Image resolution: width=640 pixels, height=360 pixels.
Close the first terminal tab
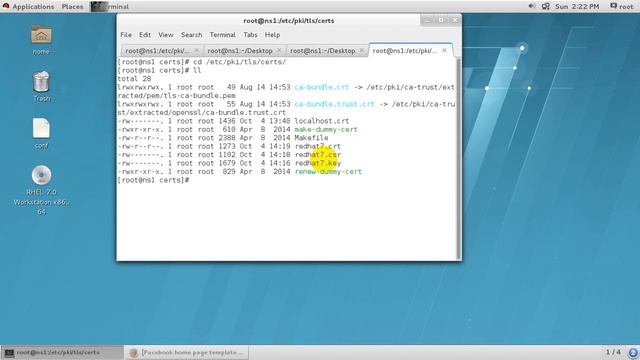[197, 50]
